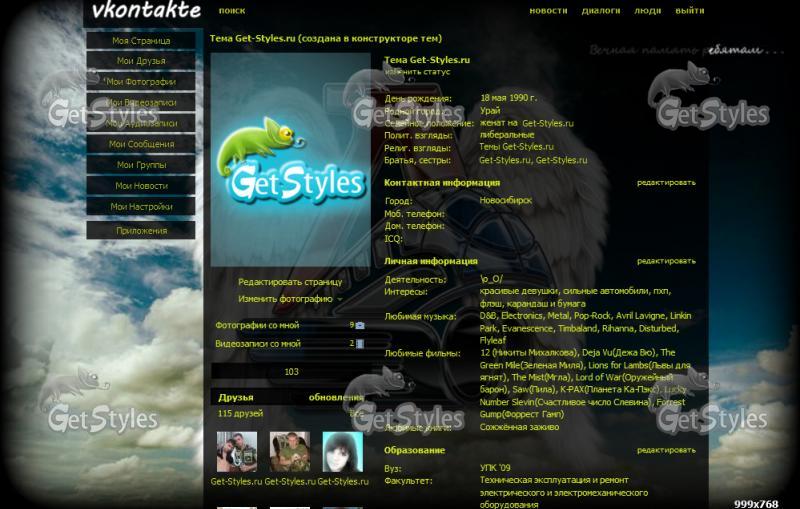Click political views либеральные

point(507,135)
